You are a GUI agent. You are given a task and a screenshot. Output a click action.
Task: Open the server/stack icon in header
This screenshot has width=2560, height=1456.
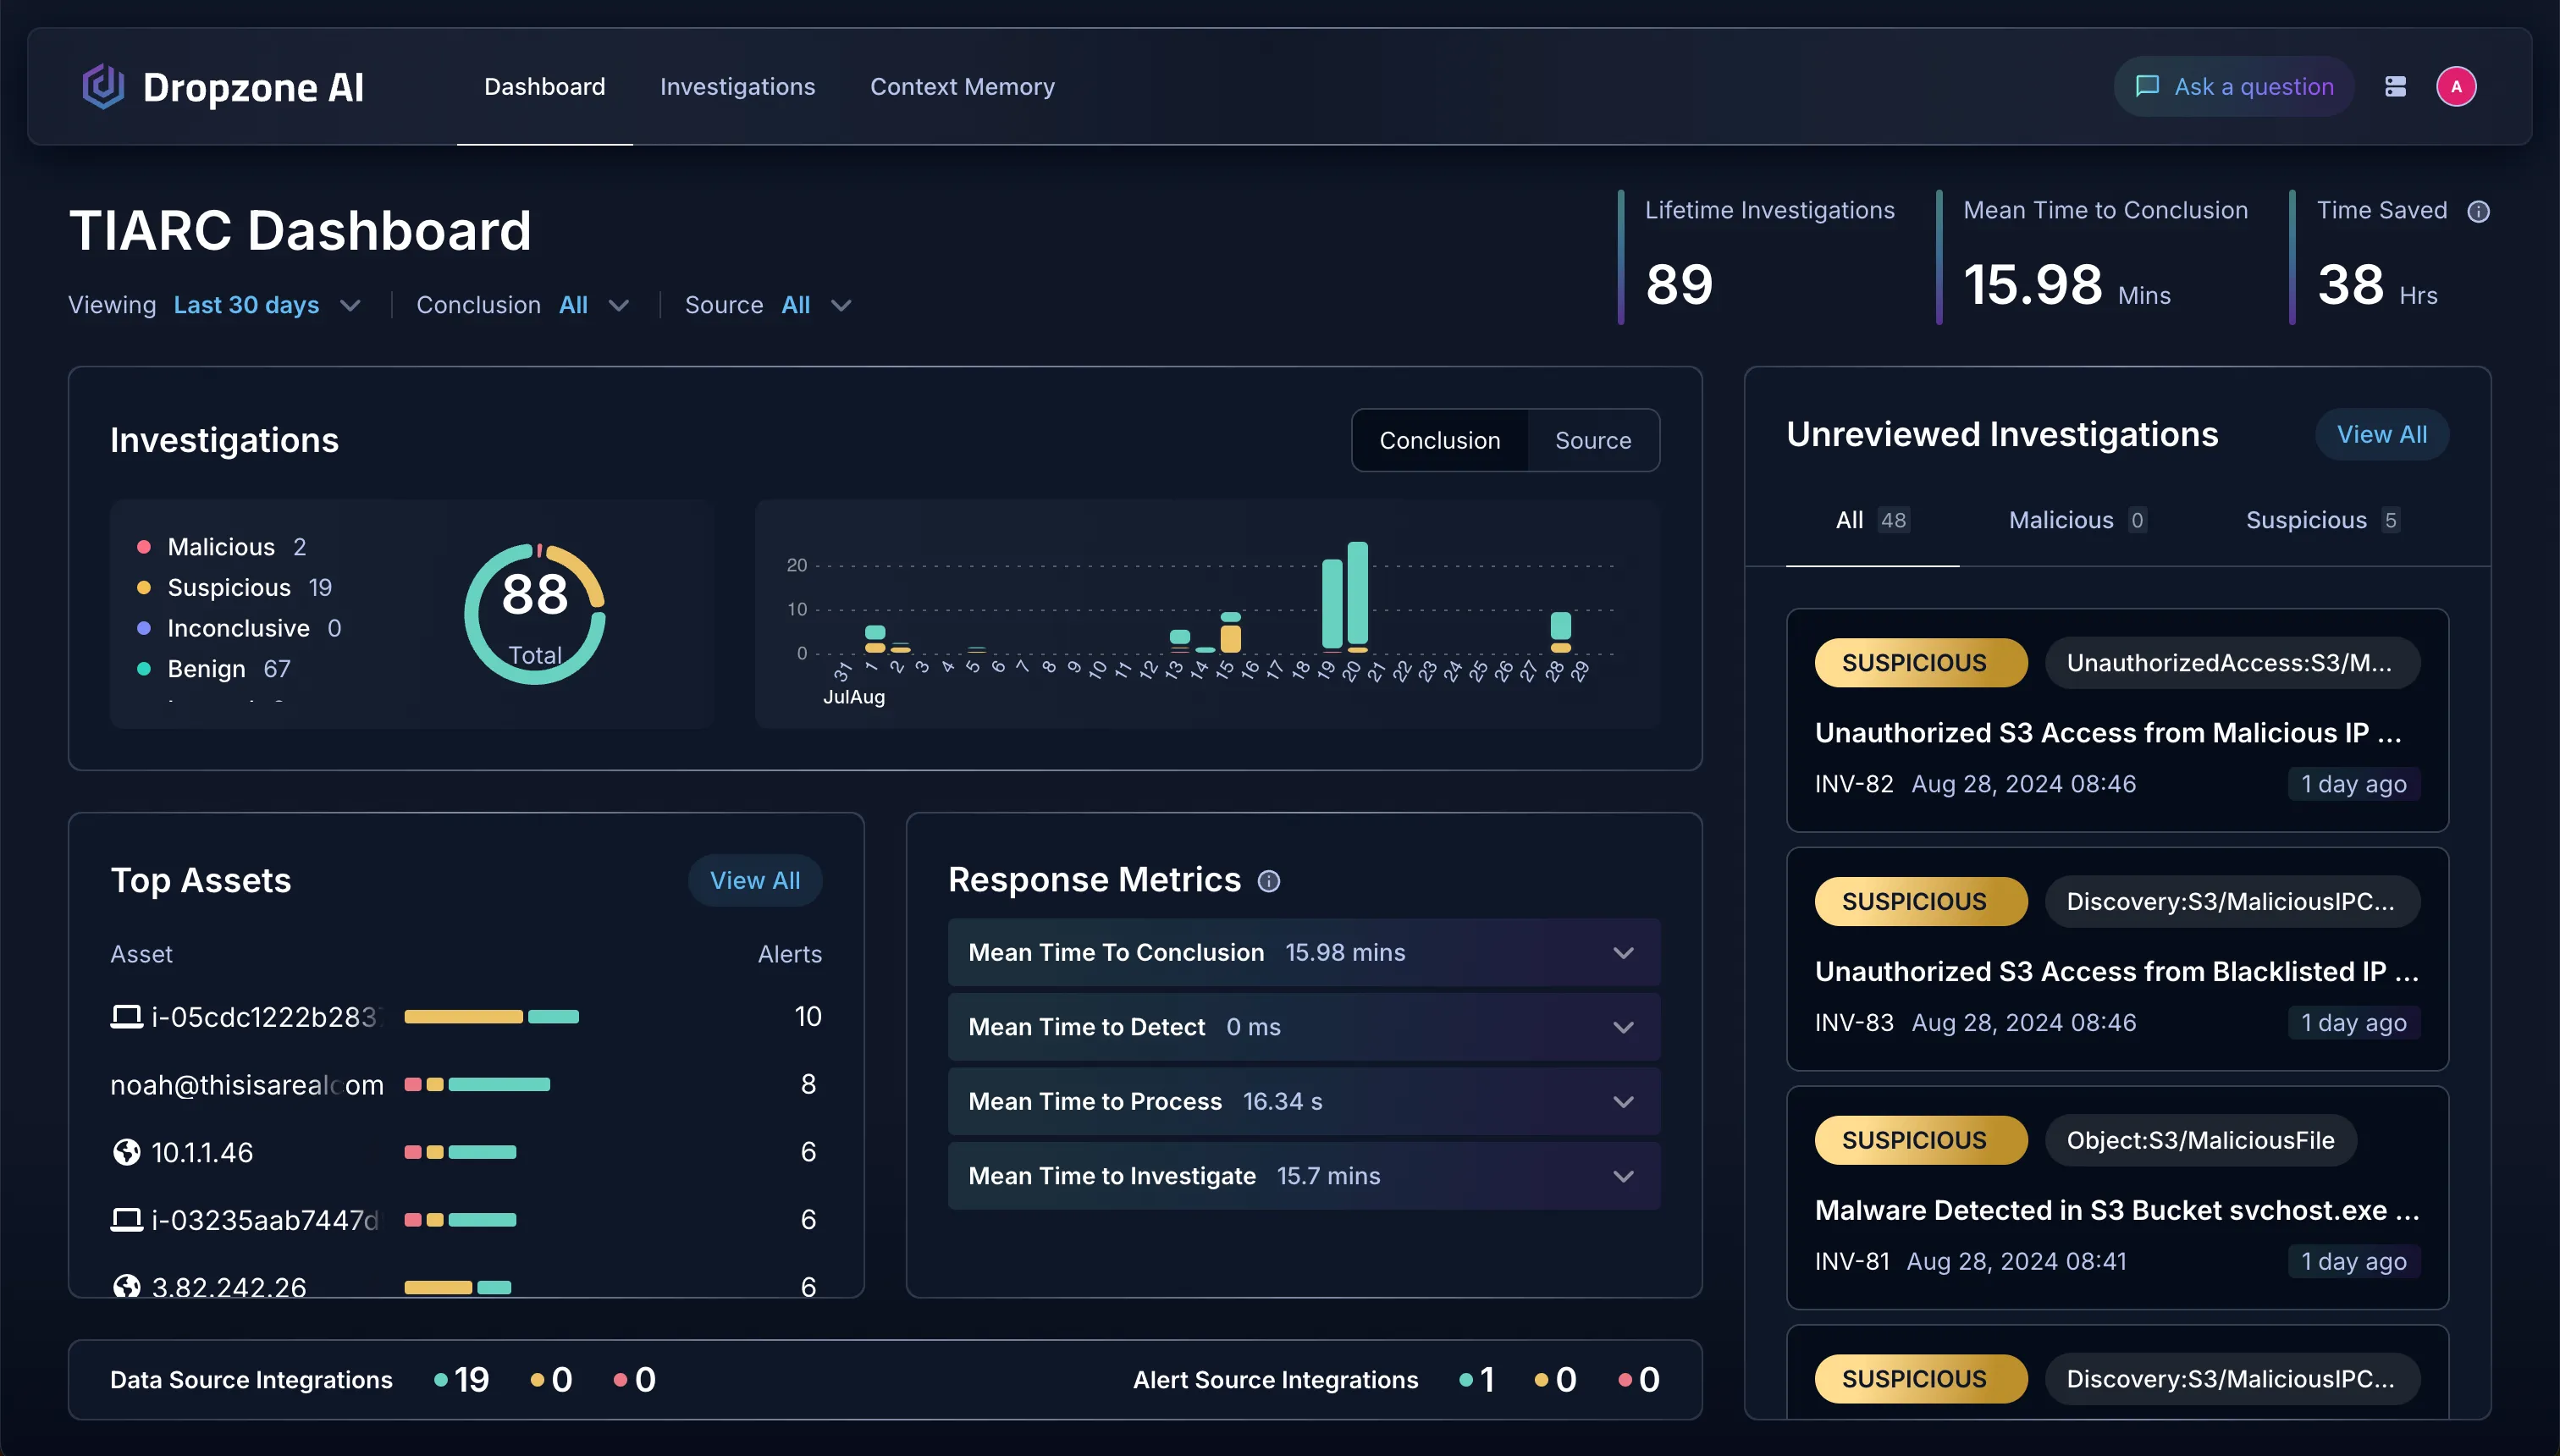point(2395,87)
